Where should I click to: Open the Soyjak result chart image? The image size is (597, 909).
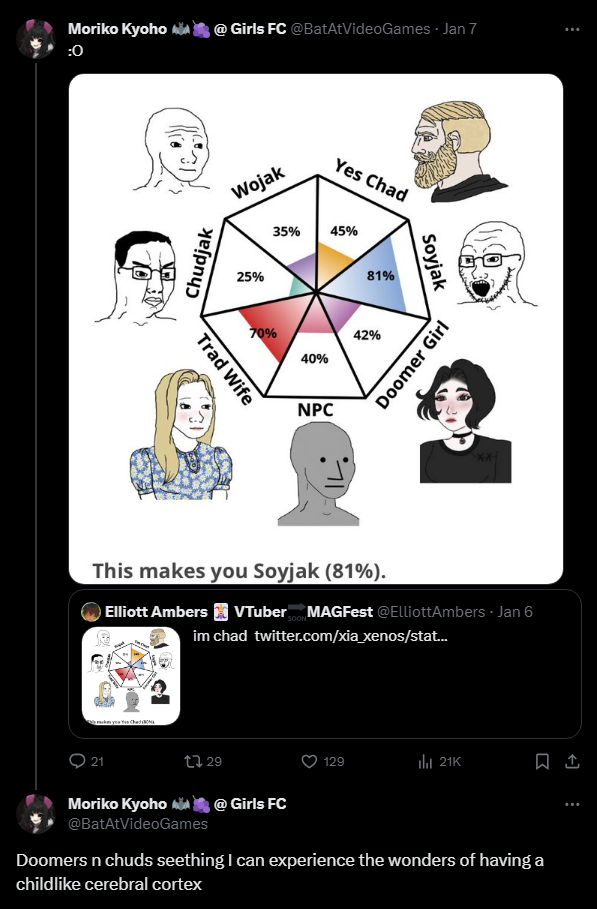coord(316,328)
